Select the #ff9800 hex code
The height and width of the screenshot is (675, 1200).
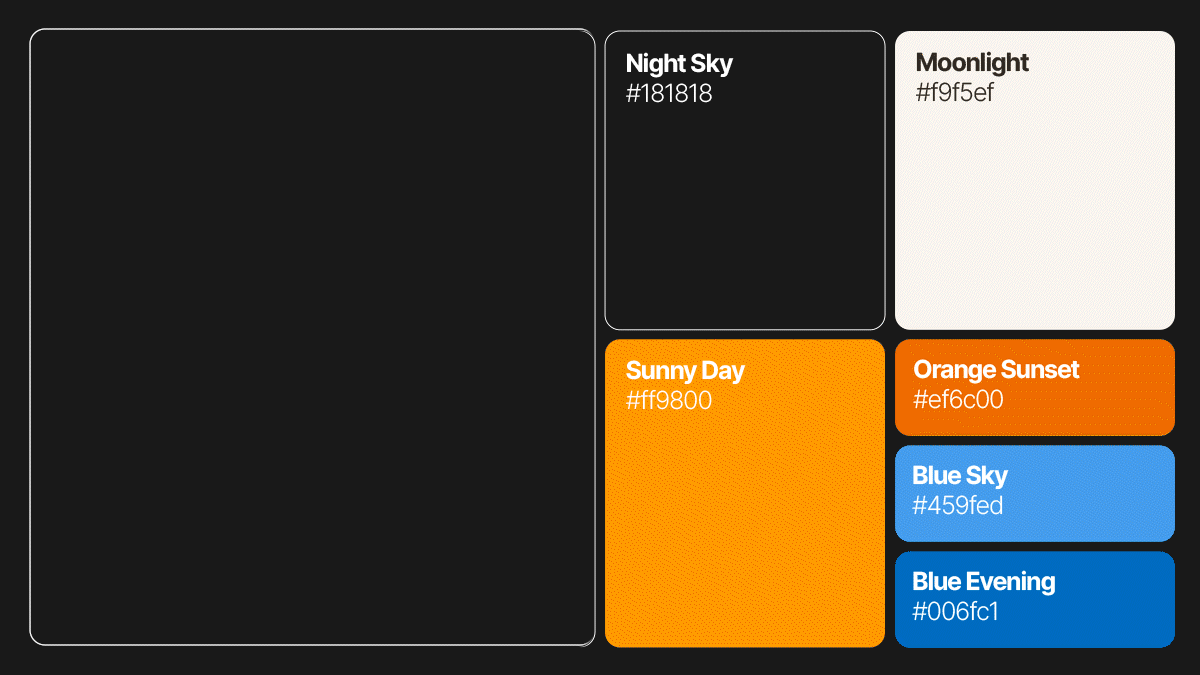click(669, 401)
